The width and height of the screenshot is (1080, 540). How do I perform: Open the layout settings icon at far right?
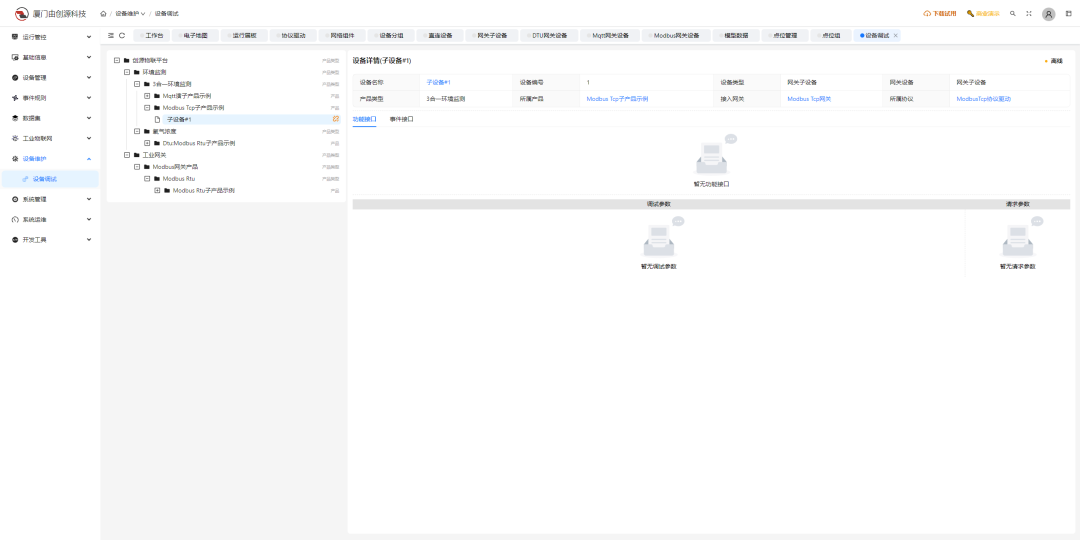coord(1066,14)
